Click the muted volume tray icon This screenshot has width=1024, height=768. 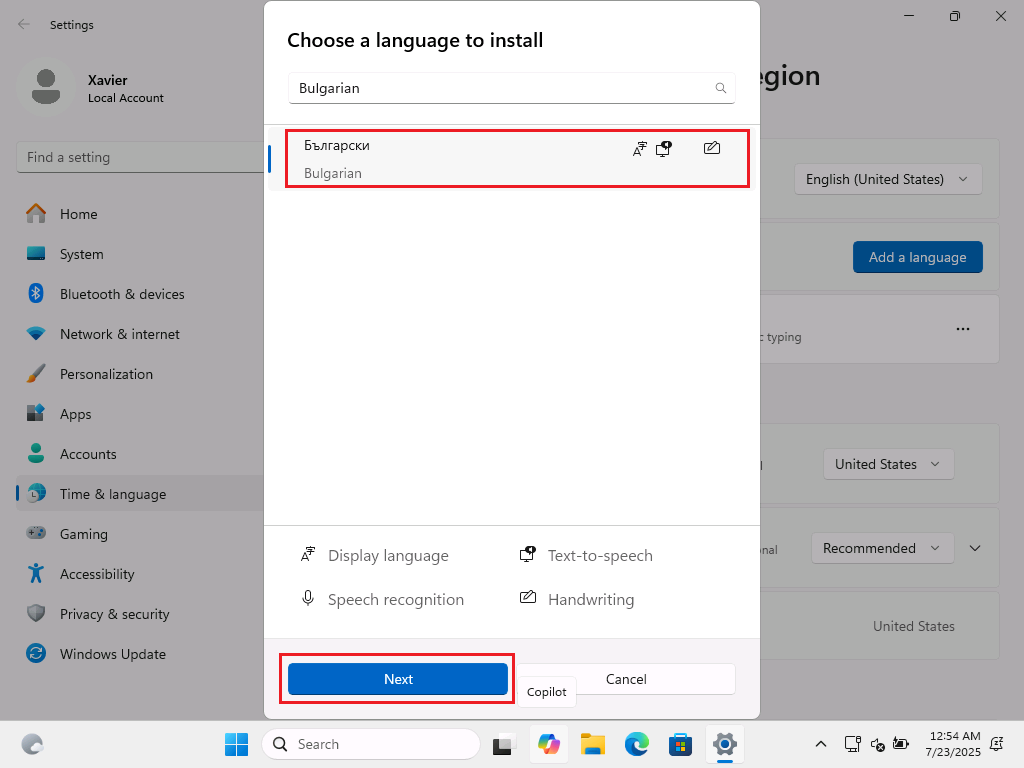coord(878,744)
